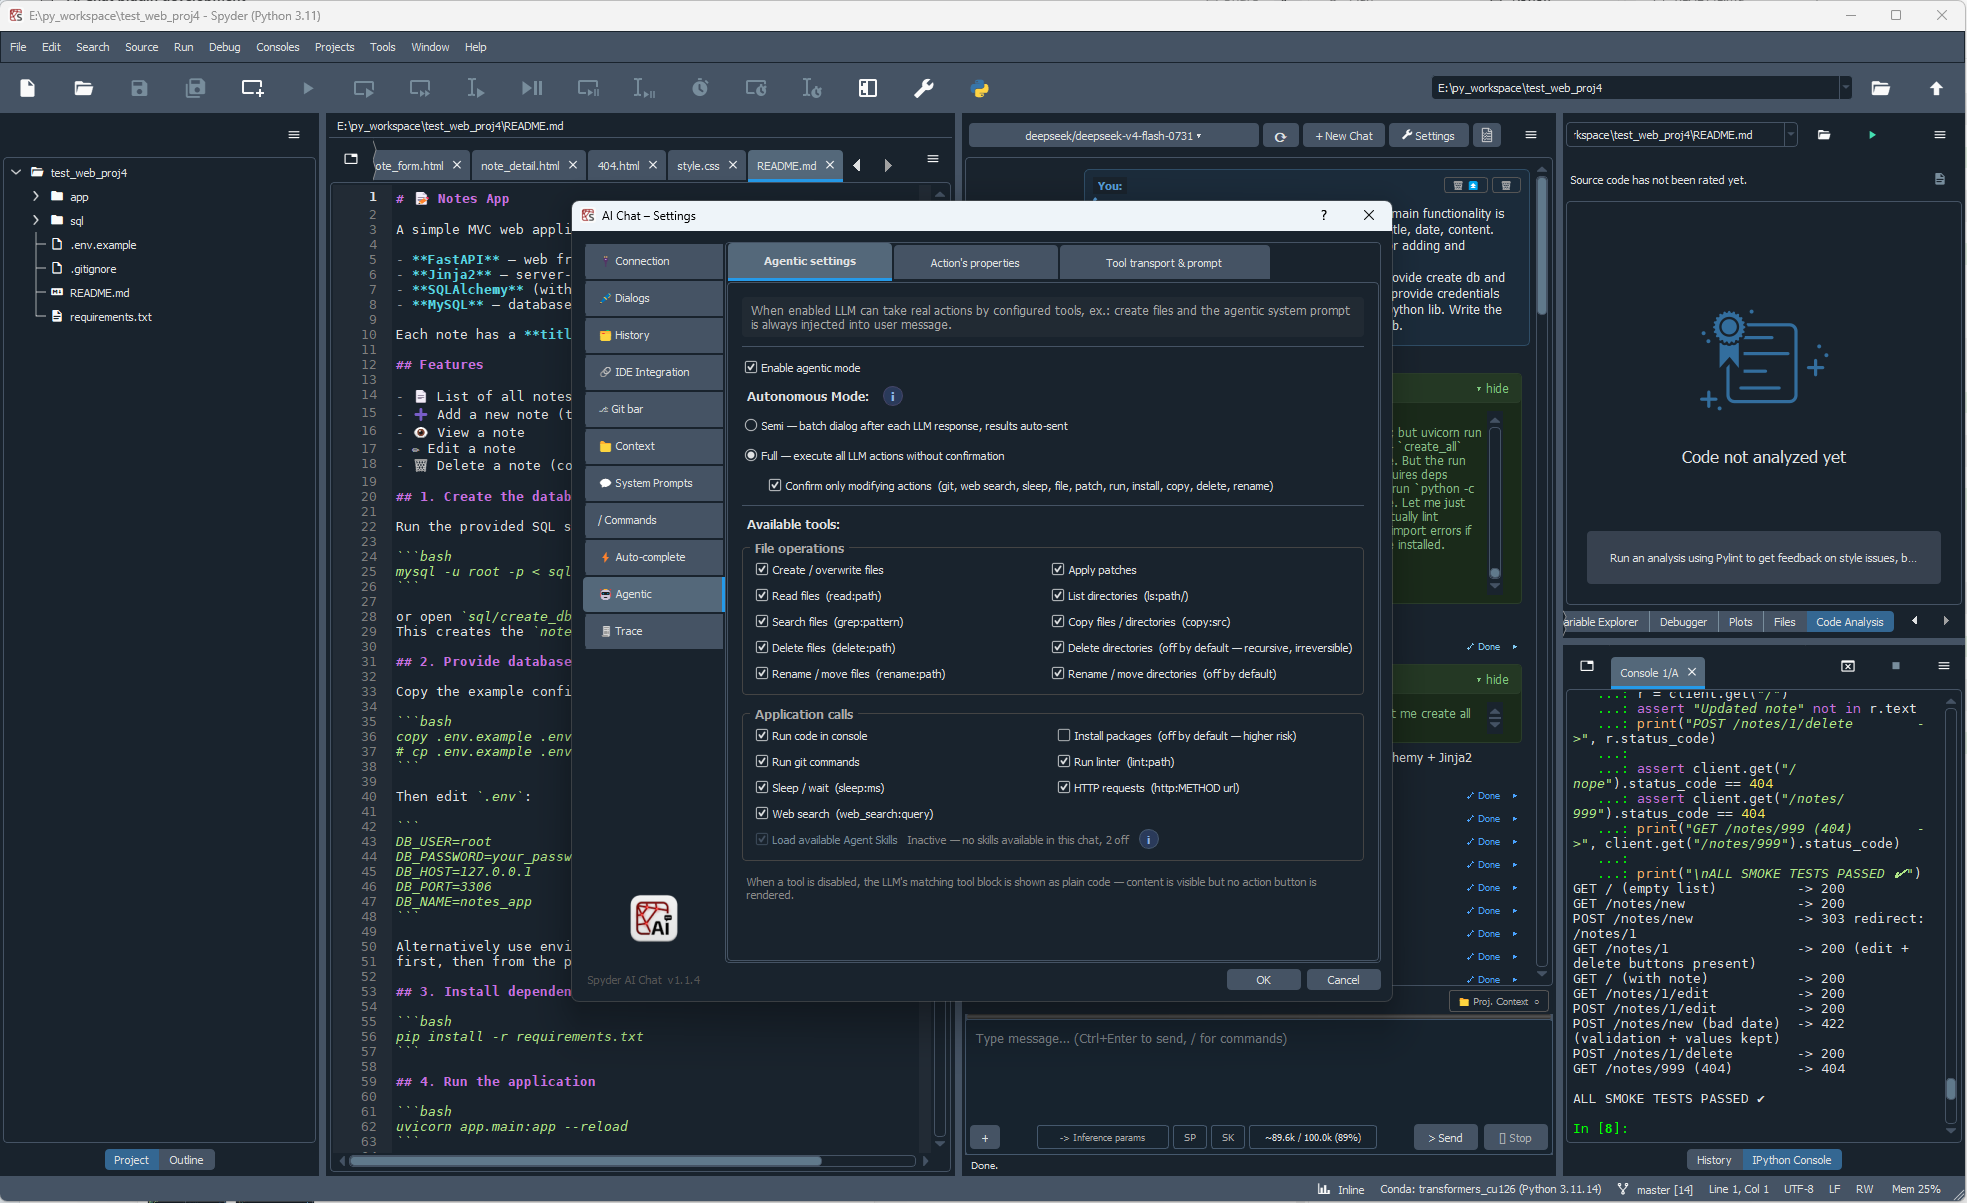The width and height of the screenshot is (1967, 1203).
Task: Open the Consoles menu
Action: point(277,47)
